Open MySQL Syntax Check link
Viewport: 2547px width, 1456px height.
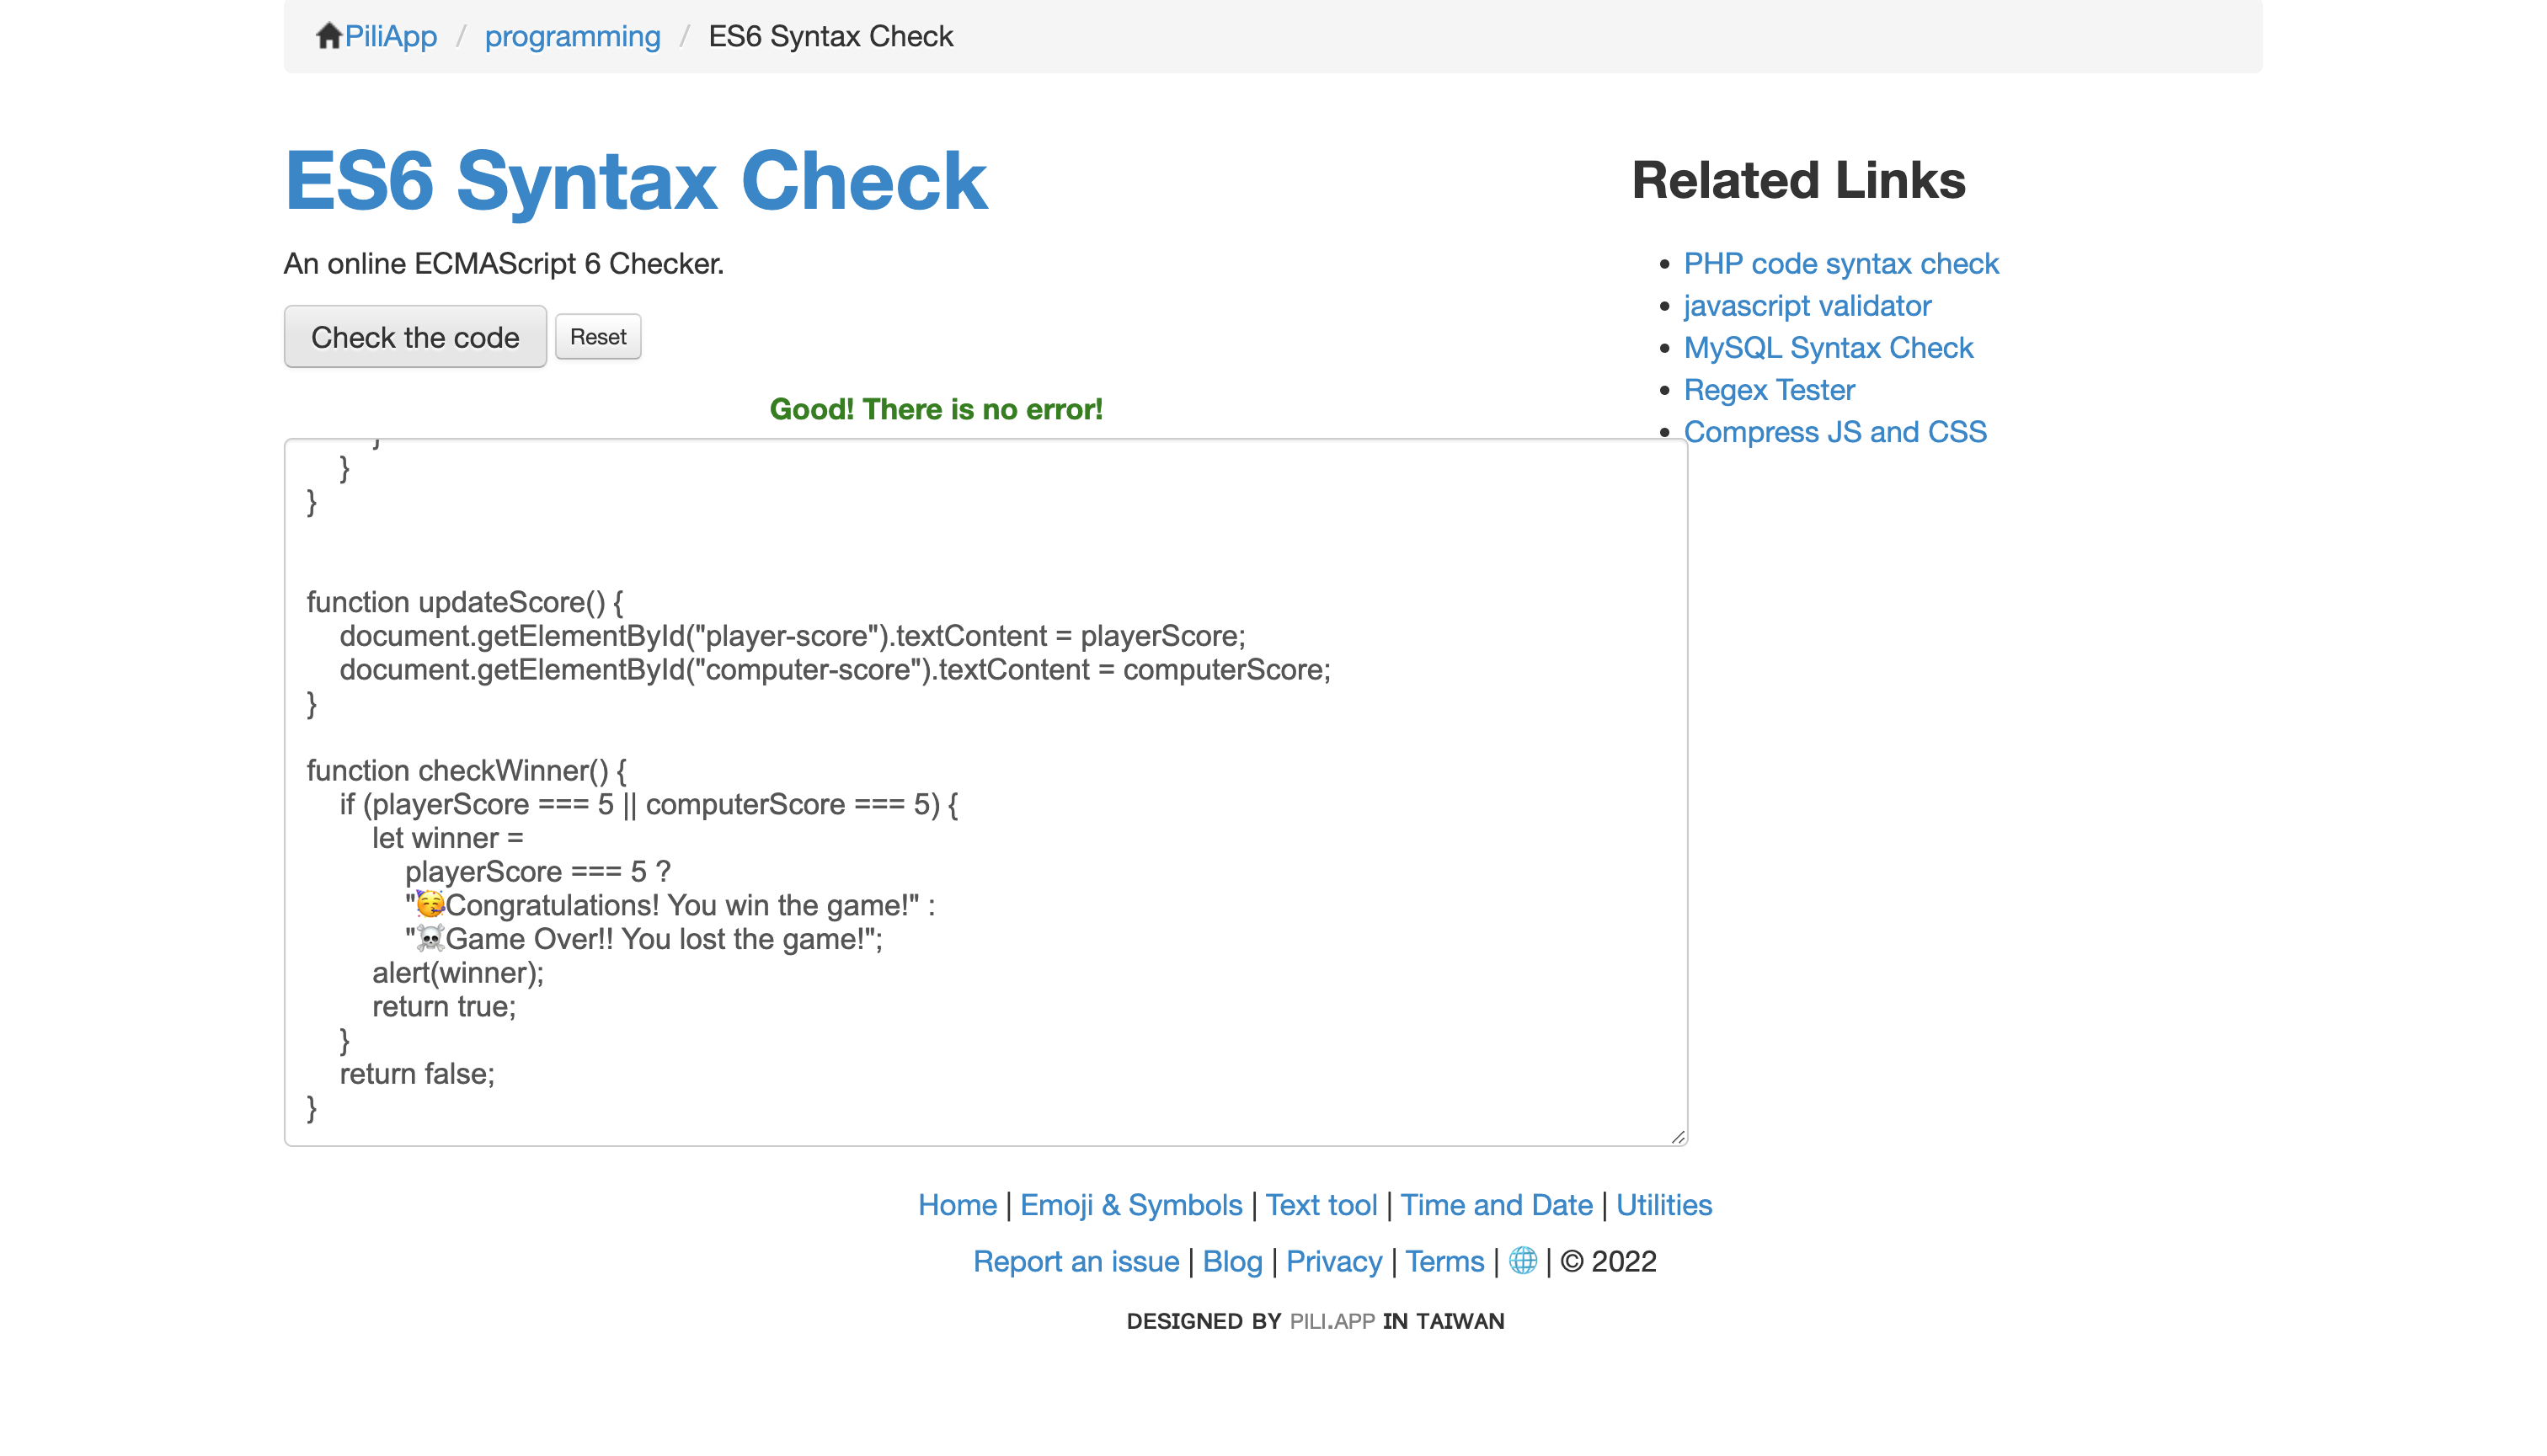click(1827, 347)
